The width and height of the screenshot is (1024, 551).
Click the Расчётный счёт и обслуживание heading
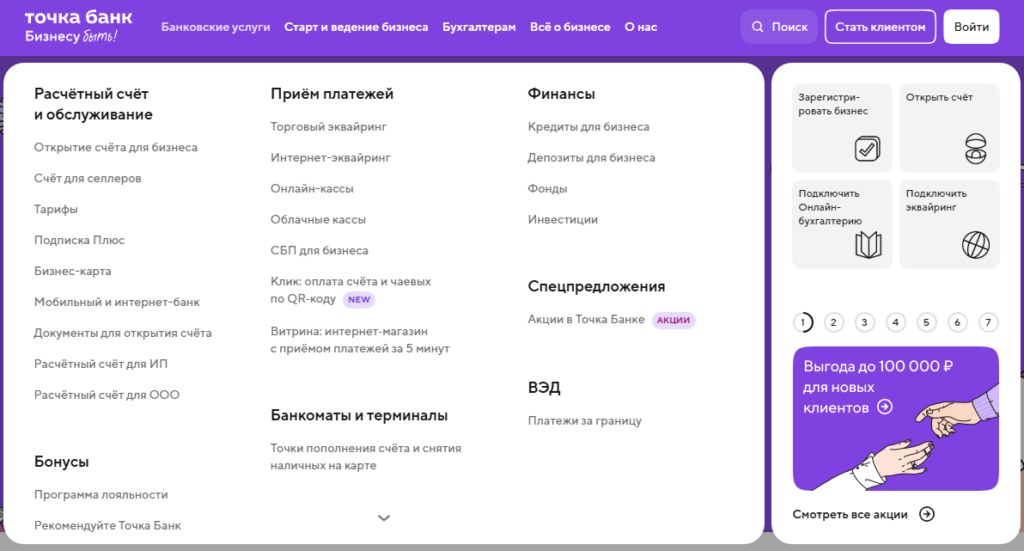tap(93, 104)
